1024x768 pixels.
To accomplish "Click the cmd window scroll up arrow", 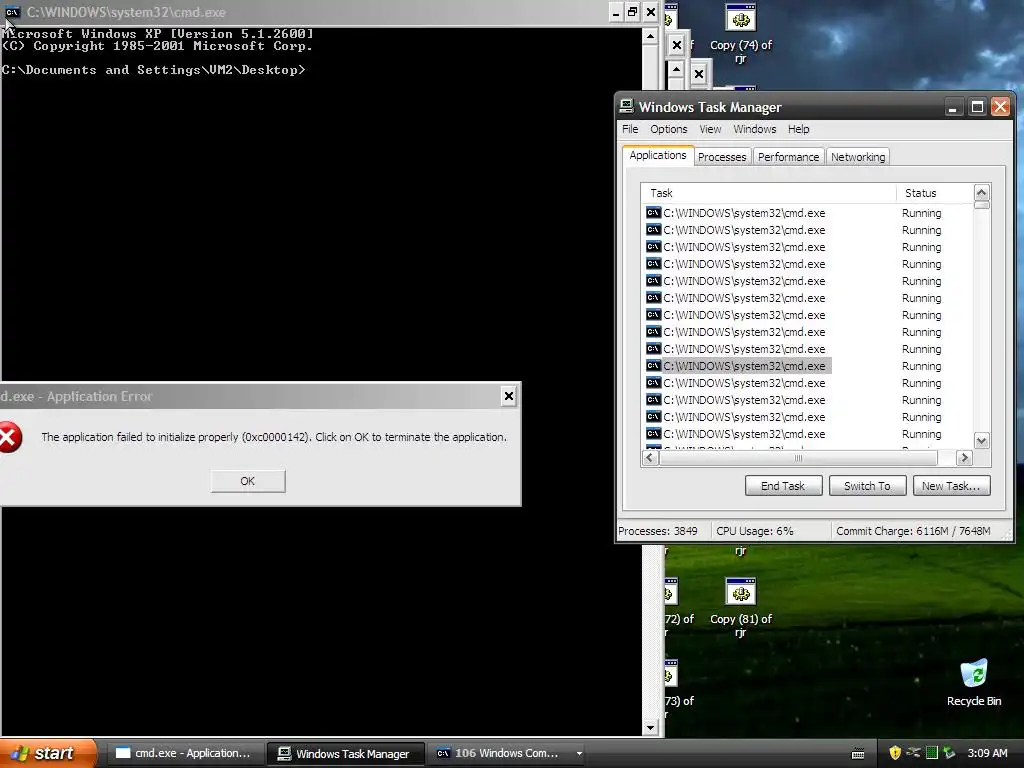I will tap(650, 37).
